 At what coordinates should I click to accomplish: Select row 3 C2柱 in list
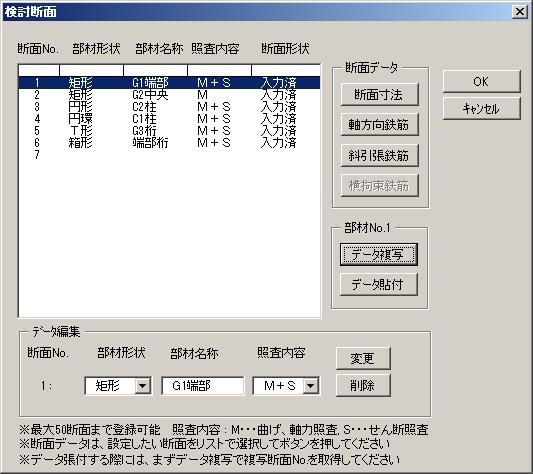[x=169, y=107]
